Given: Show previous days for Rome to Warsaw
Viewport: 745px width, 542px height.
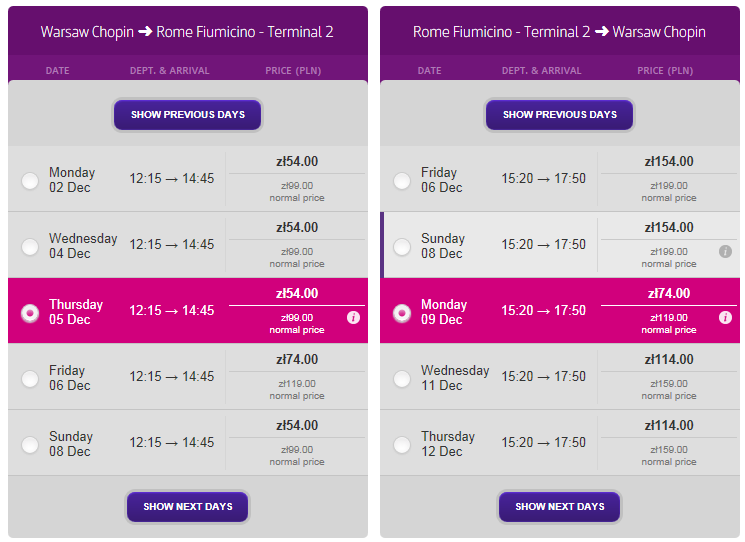Looking at the screenshot, I should pos(560,114).
